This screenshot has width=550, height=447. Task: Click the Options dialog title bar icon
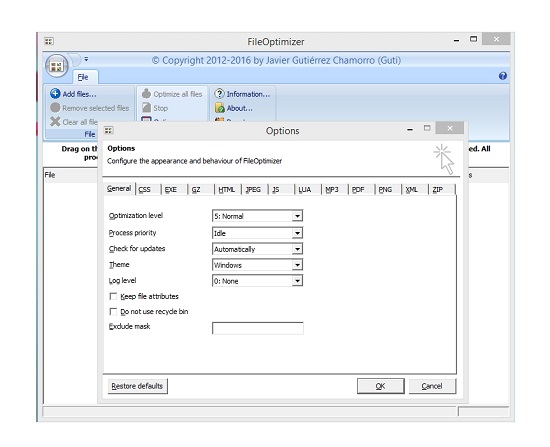pos(108,131)
